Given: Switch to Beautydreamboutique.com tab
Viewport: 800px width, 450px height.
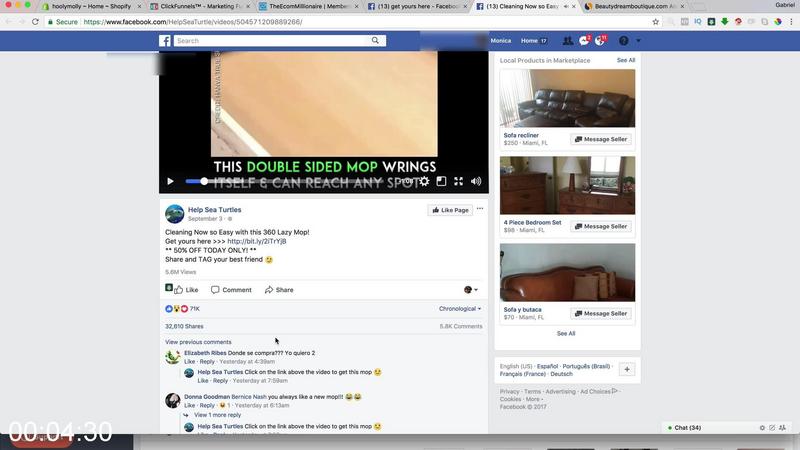Looking at the screenshot, I should [635, 7].
